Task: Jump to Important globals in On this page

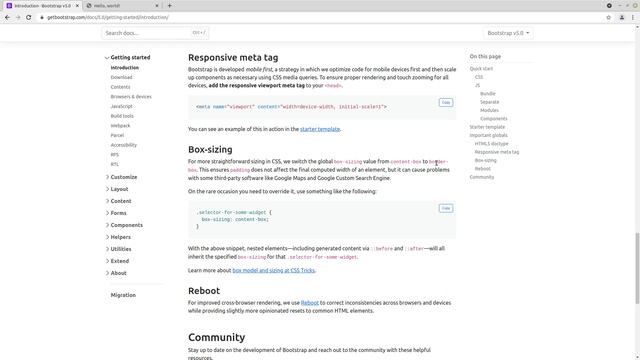Action: (x=489, y=135)
